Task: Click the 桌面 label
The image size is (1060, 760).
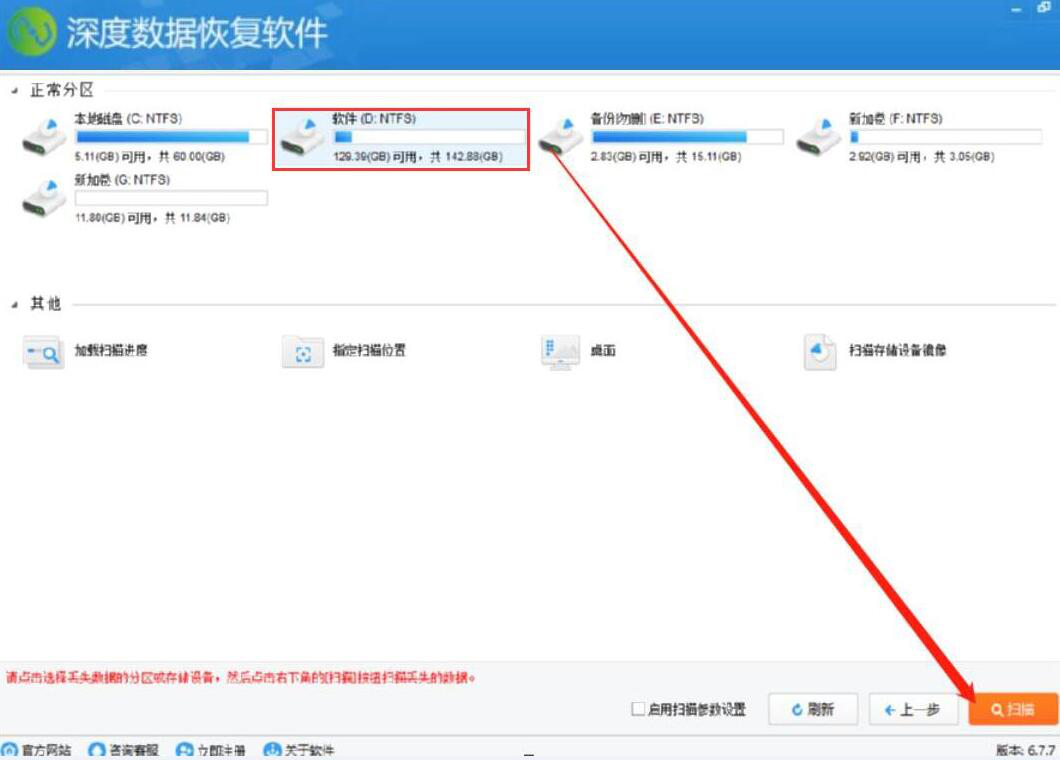Action: click(x=603, y=350)
